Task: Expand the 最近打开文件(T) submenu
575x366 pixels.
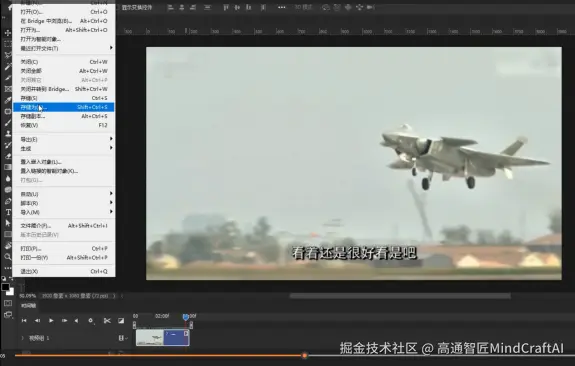Action: (64, 48)
